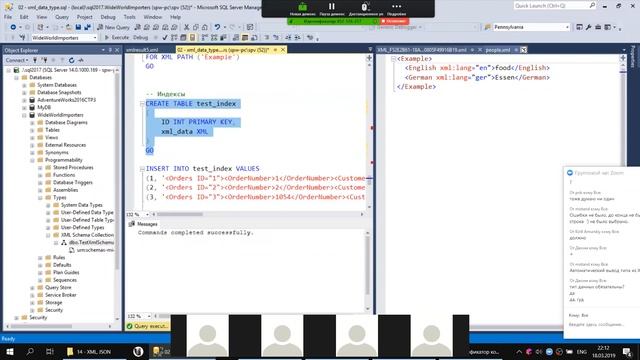Click the Properties wrench icon

coord(588,27)
